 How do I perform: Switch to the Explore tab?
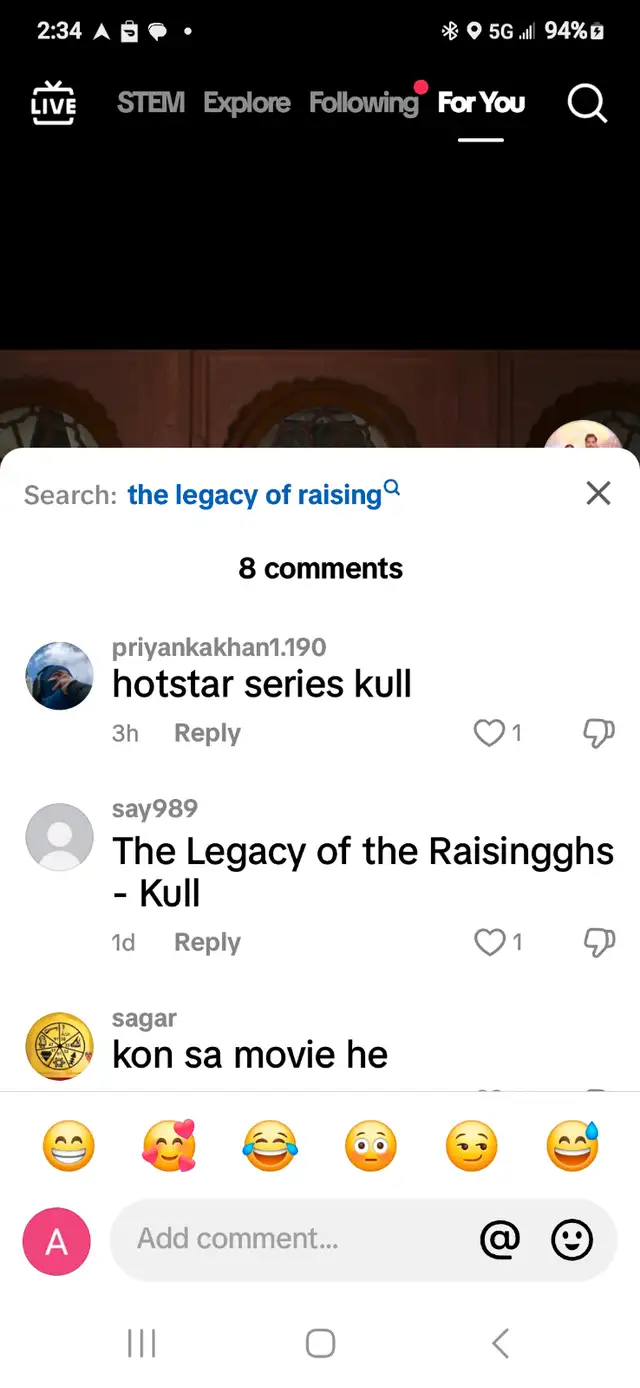pos(247,102)
